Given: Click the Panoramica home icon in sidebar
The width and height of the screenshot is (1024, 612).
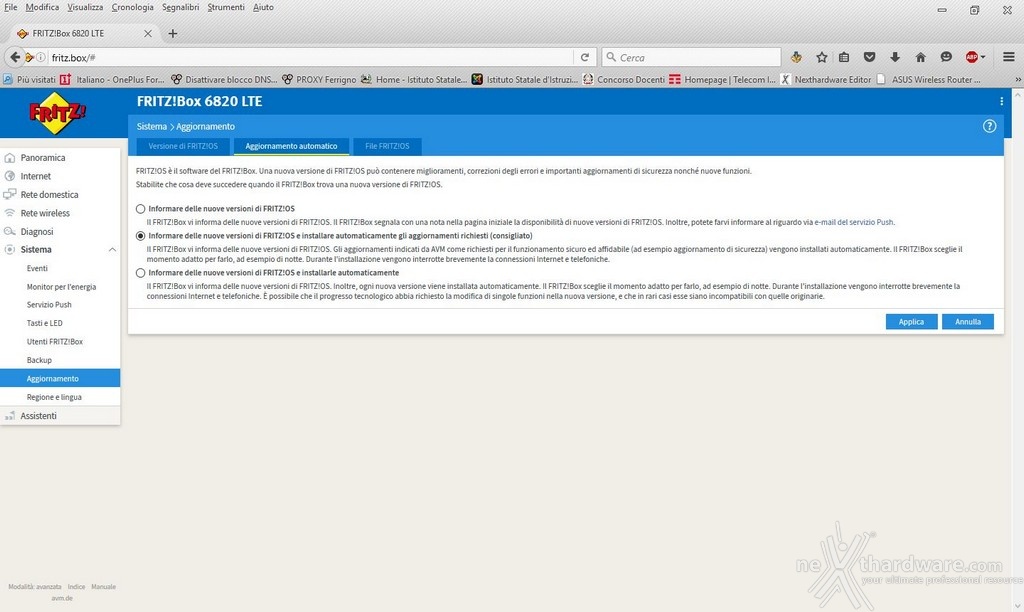Looking at the screenshot, I should click(x=10, y=157).
